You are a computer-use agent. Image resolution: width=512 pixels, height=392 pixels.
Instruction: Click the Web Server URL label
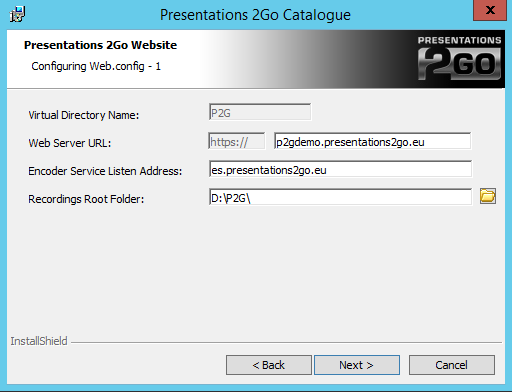click(x=70, y=143)
